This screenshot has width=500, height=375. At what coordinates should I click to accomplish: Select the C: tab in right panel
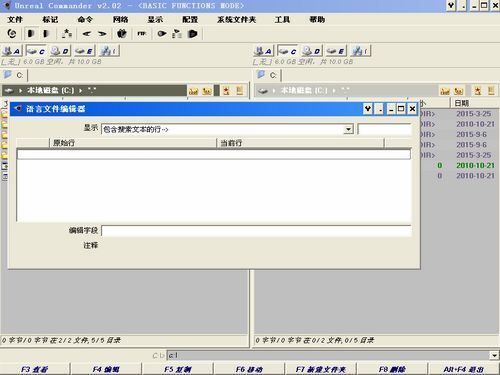pos(268,75)
